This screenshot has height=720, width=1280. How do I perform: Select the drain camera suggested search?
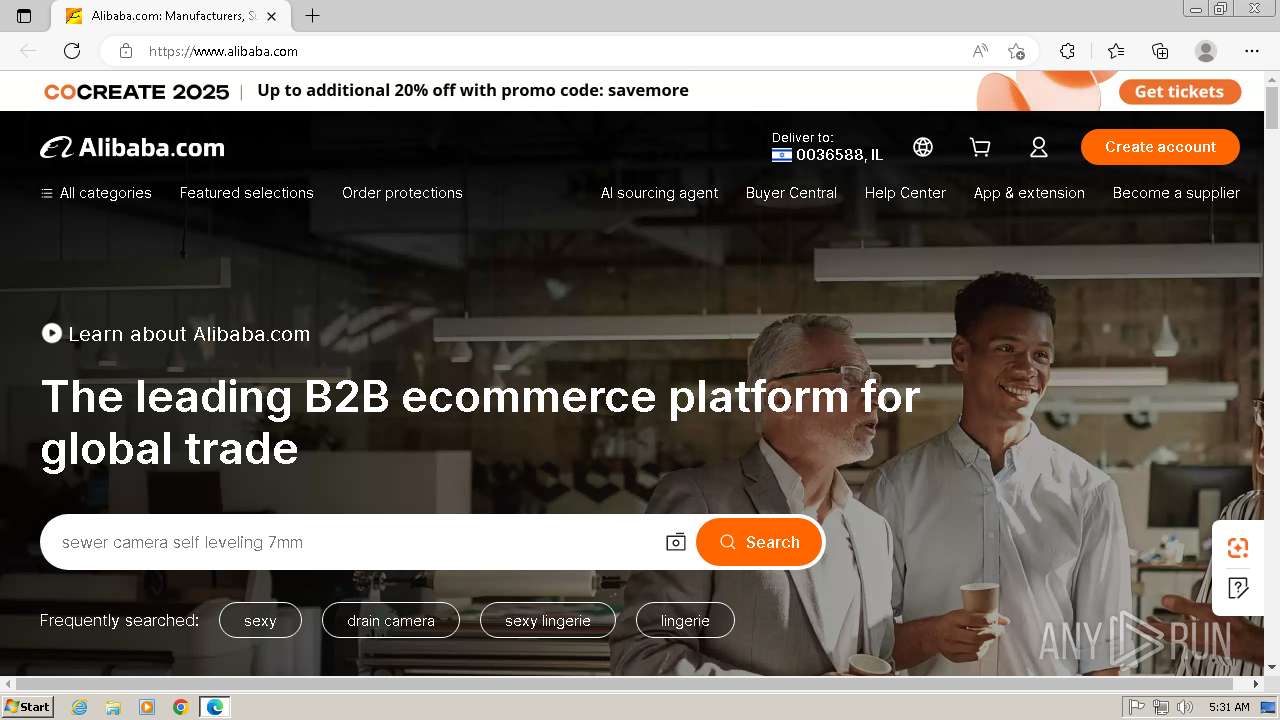(391, 620)
